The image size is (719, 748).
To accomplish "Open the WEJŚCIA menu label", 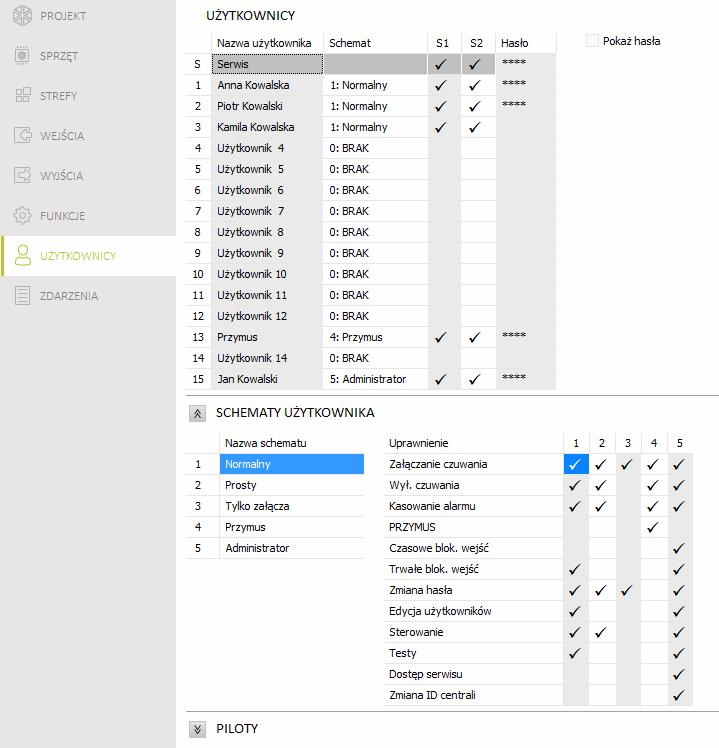I will click(x=62, y=136).
